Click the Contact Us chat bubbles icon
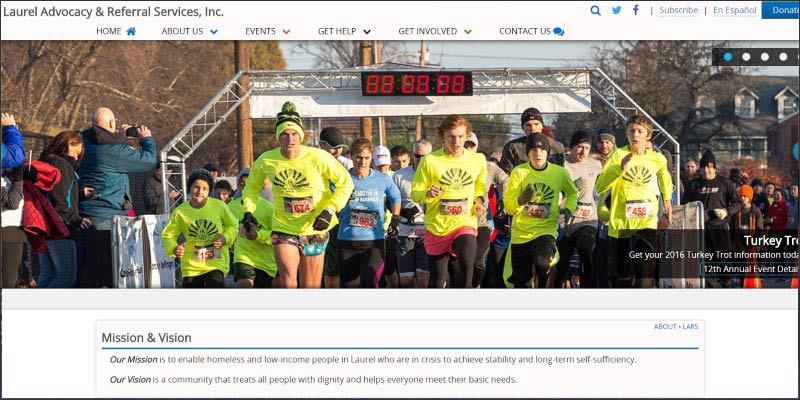Screen dimensions: 800x400 (x=558, y=31)
